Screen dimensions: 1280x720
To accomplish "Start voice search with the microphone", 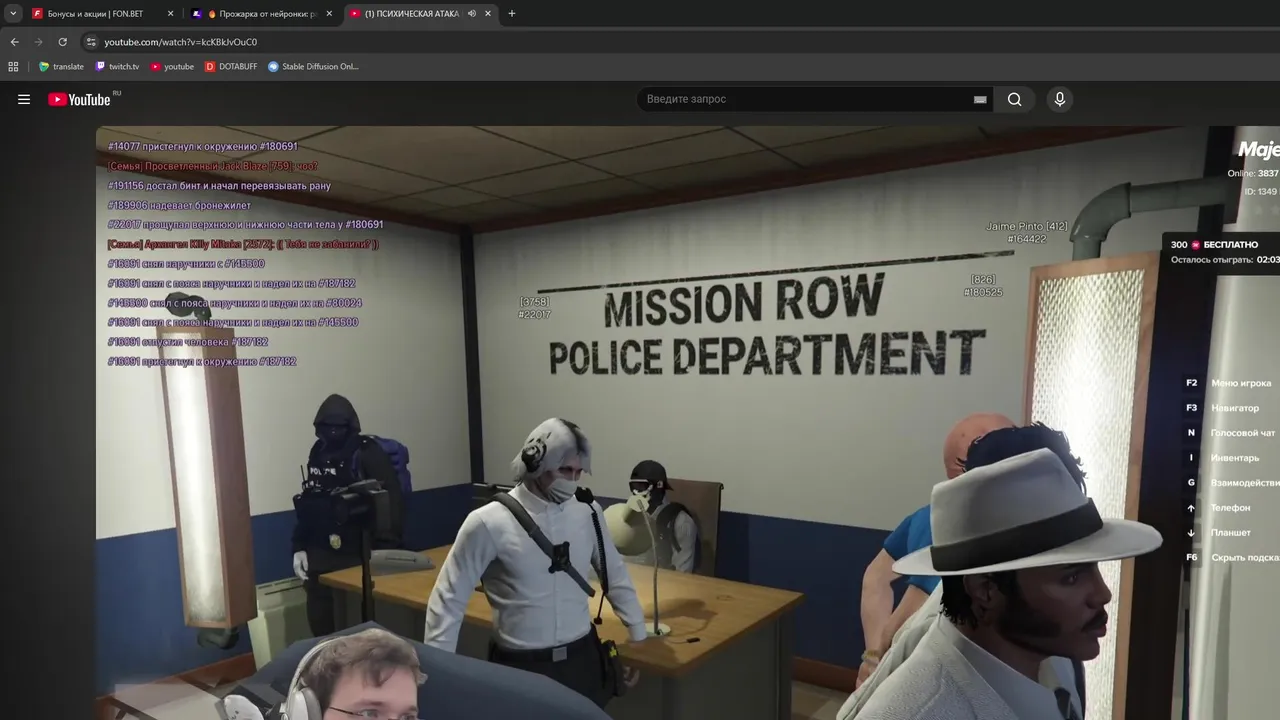I will click(x=1060, y=99).
